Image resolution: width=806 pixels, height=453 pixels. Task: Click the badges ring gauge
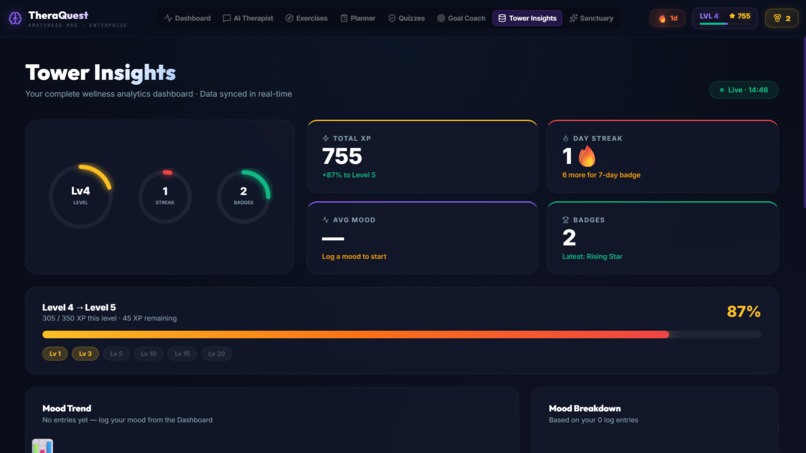point(244,196)
